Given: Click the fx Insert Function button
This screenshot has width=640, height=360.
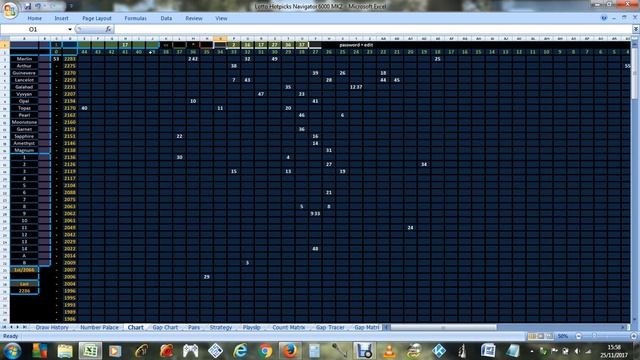Looking at the screenshot, I should [x=108, y=29].
